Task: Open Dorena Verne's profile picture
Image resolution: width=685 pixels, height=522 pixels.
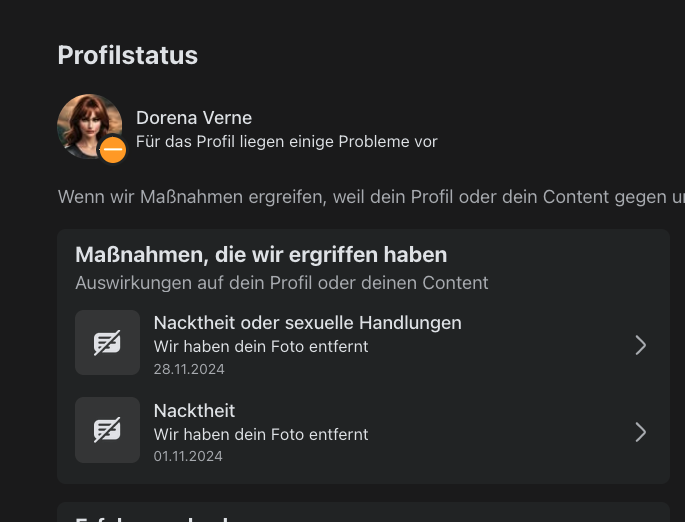Action: (x=85, y=122)
